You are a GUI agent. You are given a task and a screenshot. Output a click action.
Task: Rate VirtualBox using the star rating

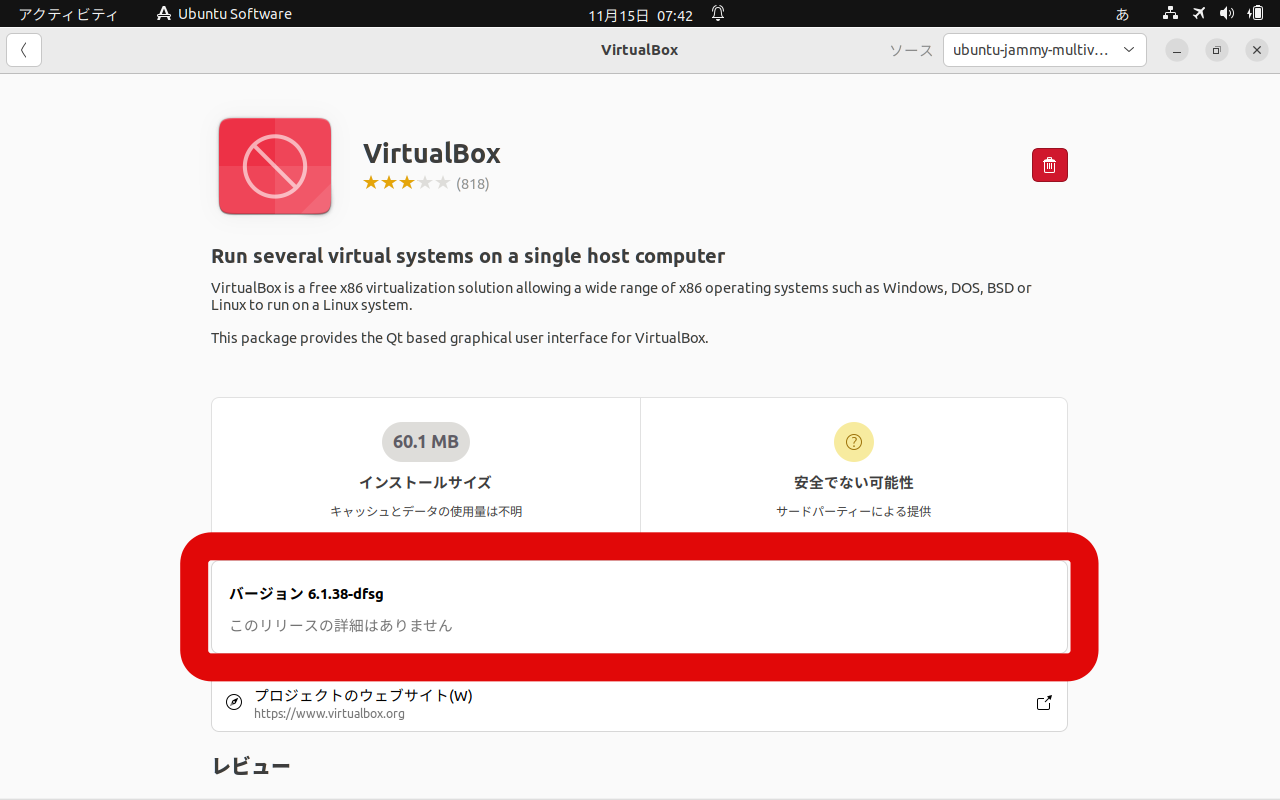tap(404, 182)
